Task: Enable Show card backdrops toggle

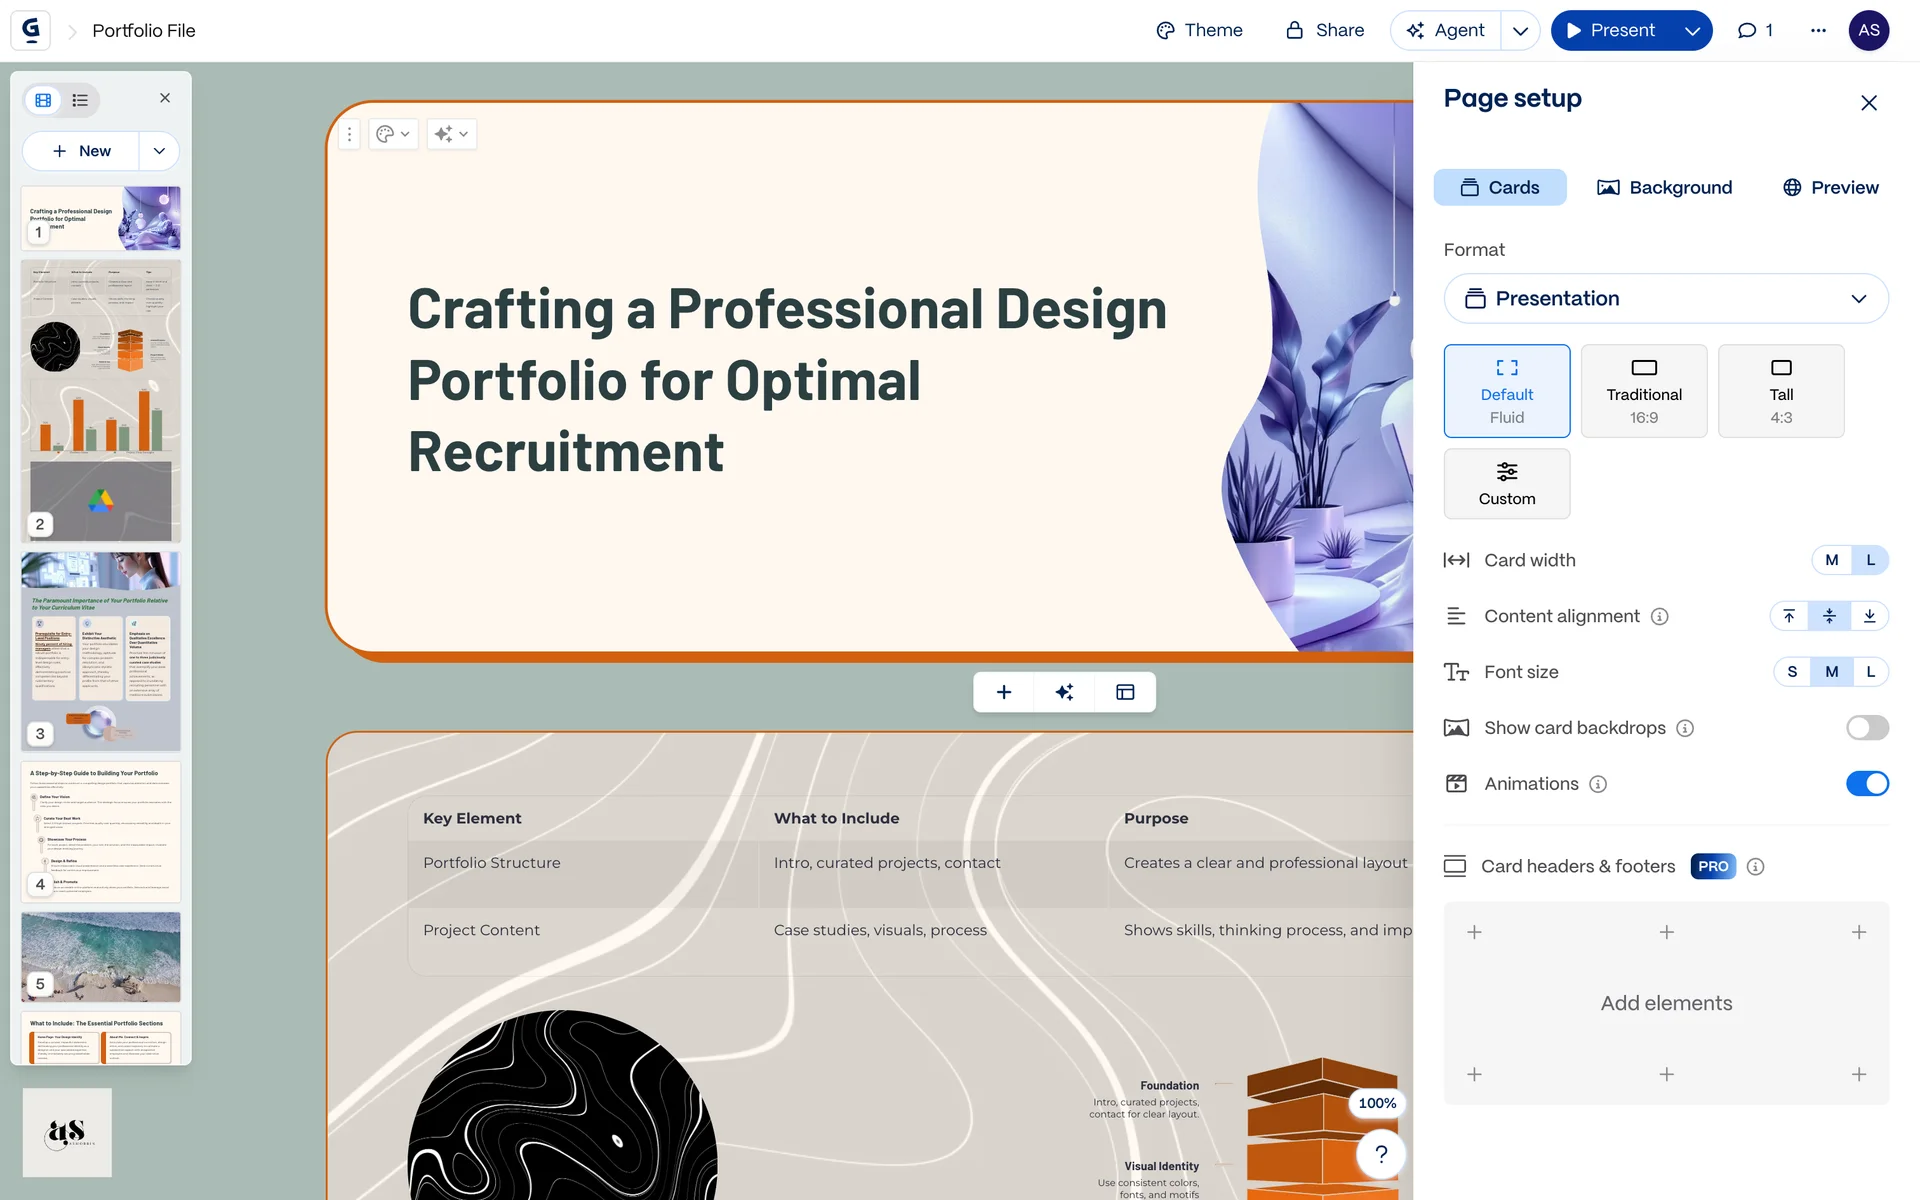Action: point(1867,728)
